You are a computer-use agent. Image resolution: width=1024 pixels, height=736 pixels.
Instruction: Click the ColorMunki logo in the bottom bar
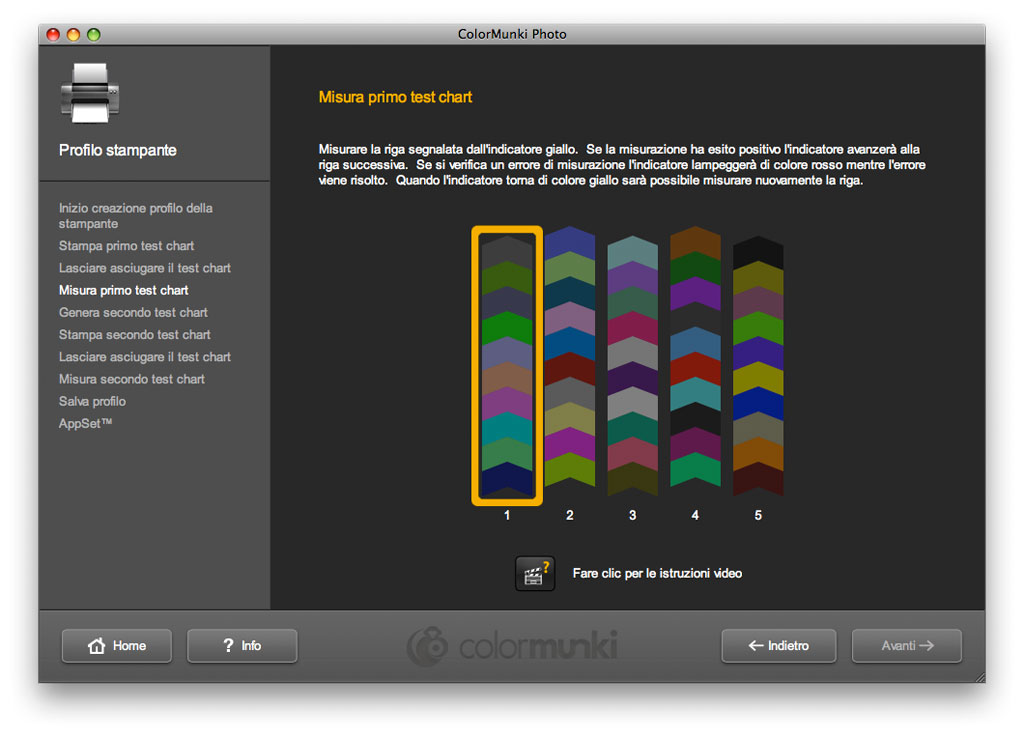coord(511,646)
